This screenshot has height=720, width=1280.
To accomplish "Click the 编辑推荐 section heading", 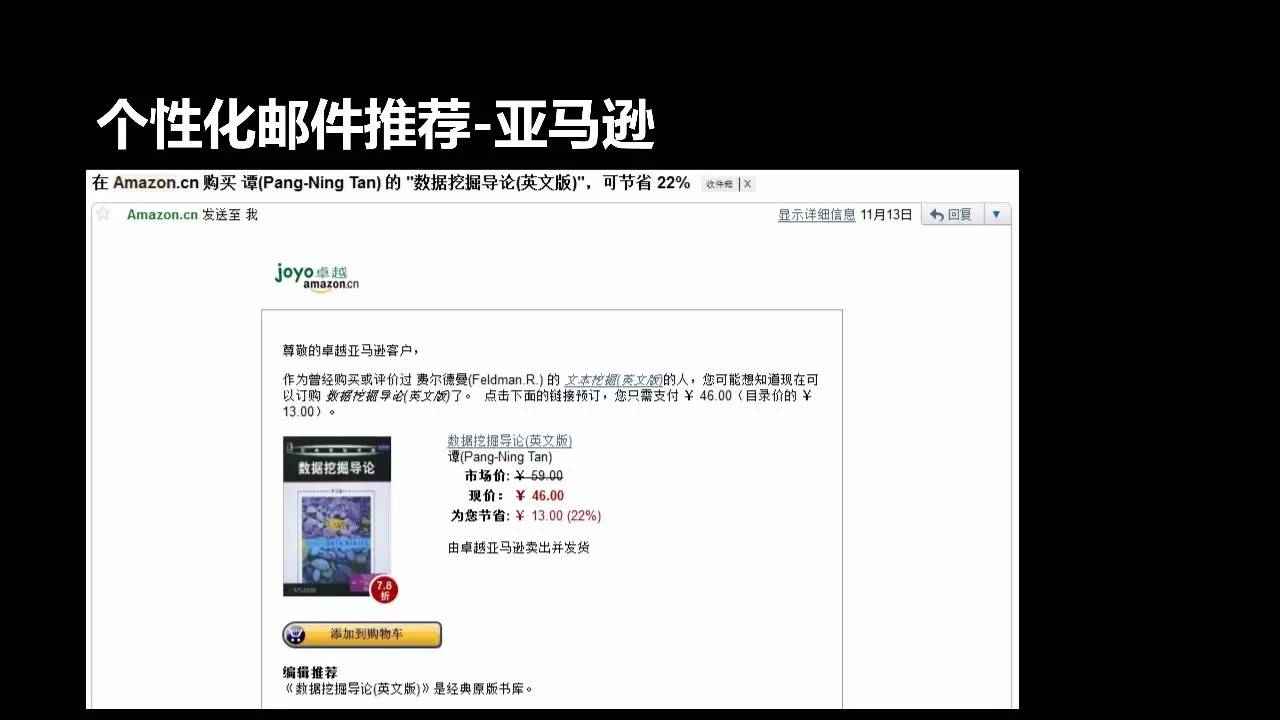I will (x=310, y=672).
